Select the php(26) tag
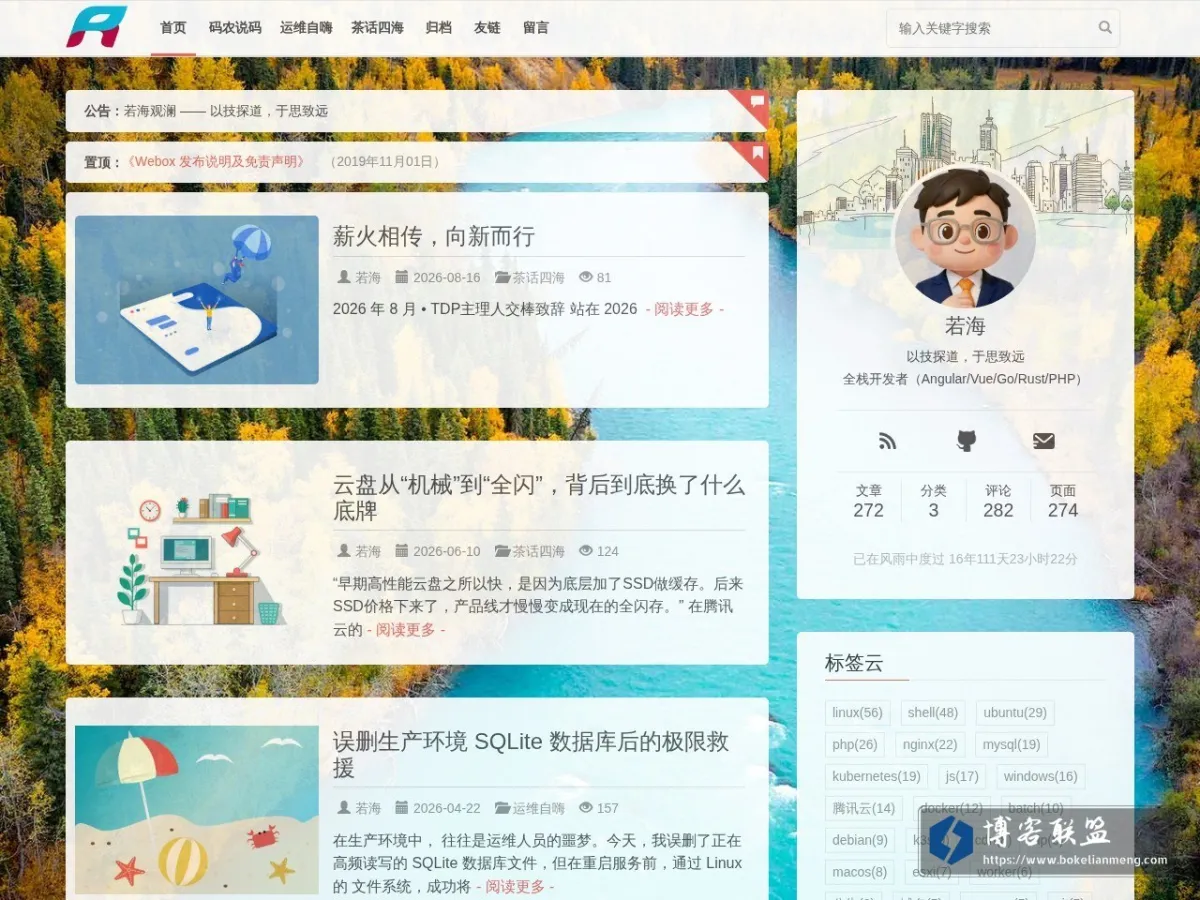This screenshot has height=900, width=1200. 855,745
